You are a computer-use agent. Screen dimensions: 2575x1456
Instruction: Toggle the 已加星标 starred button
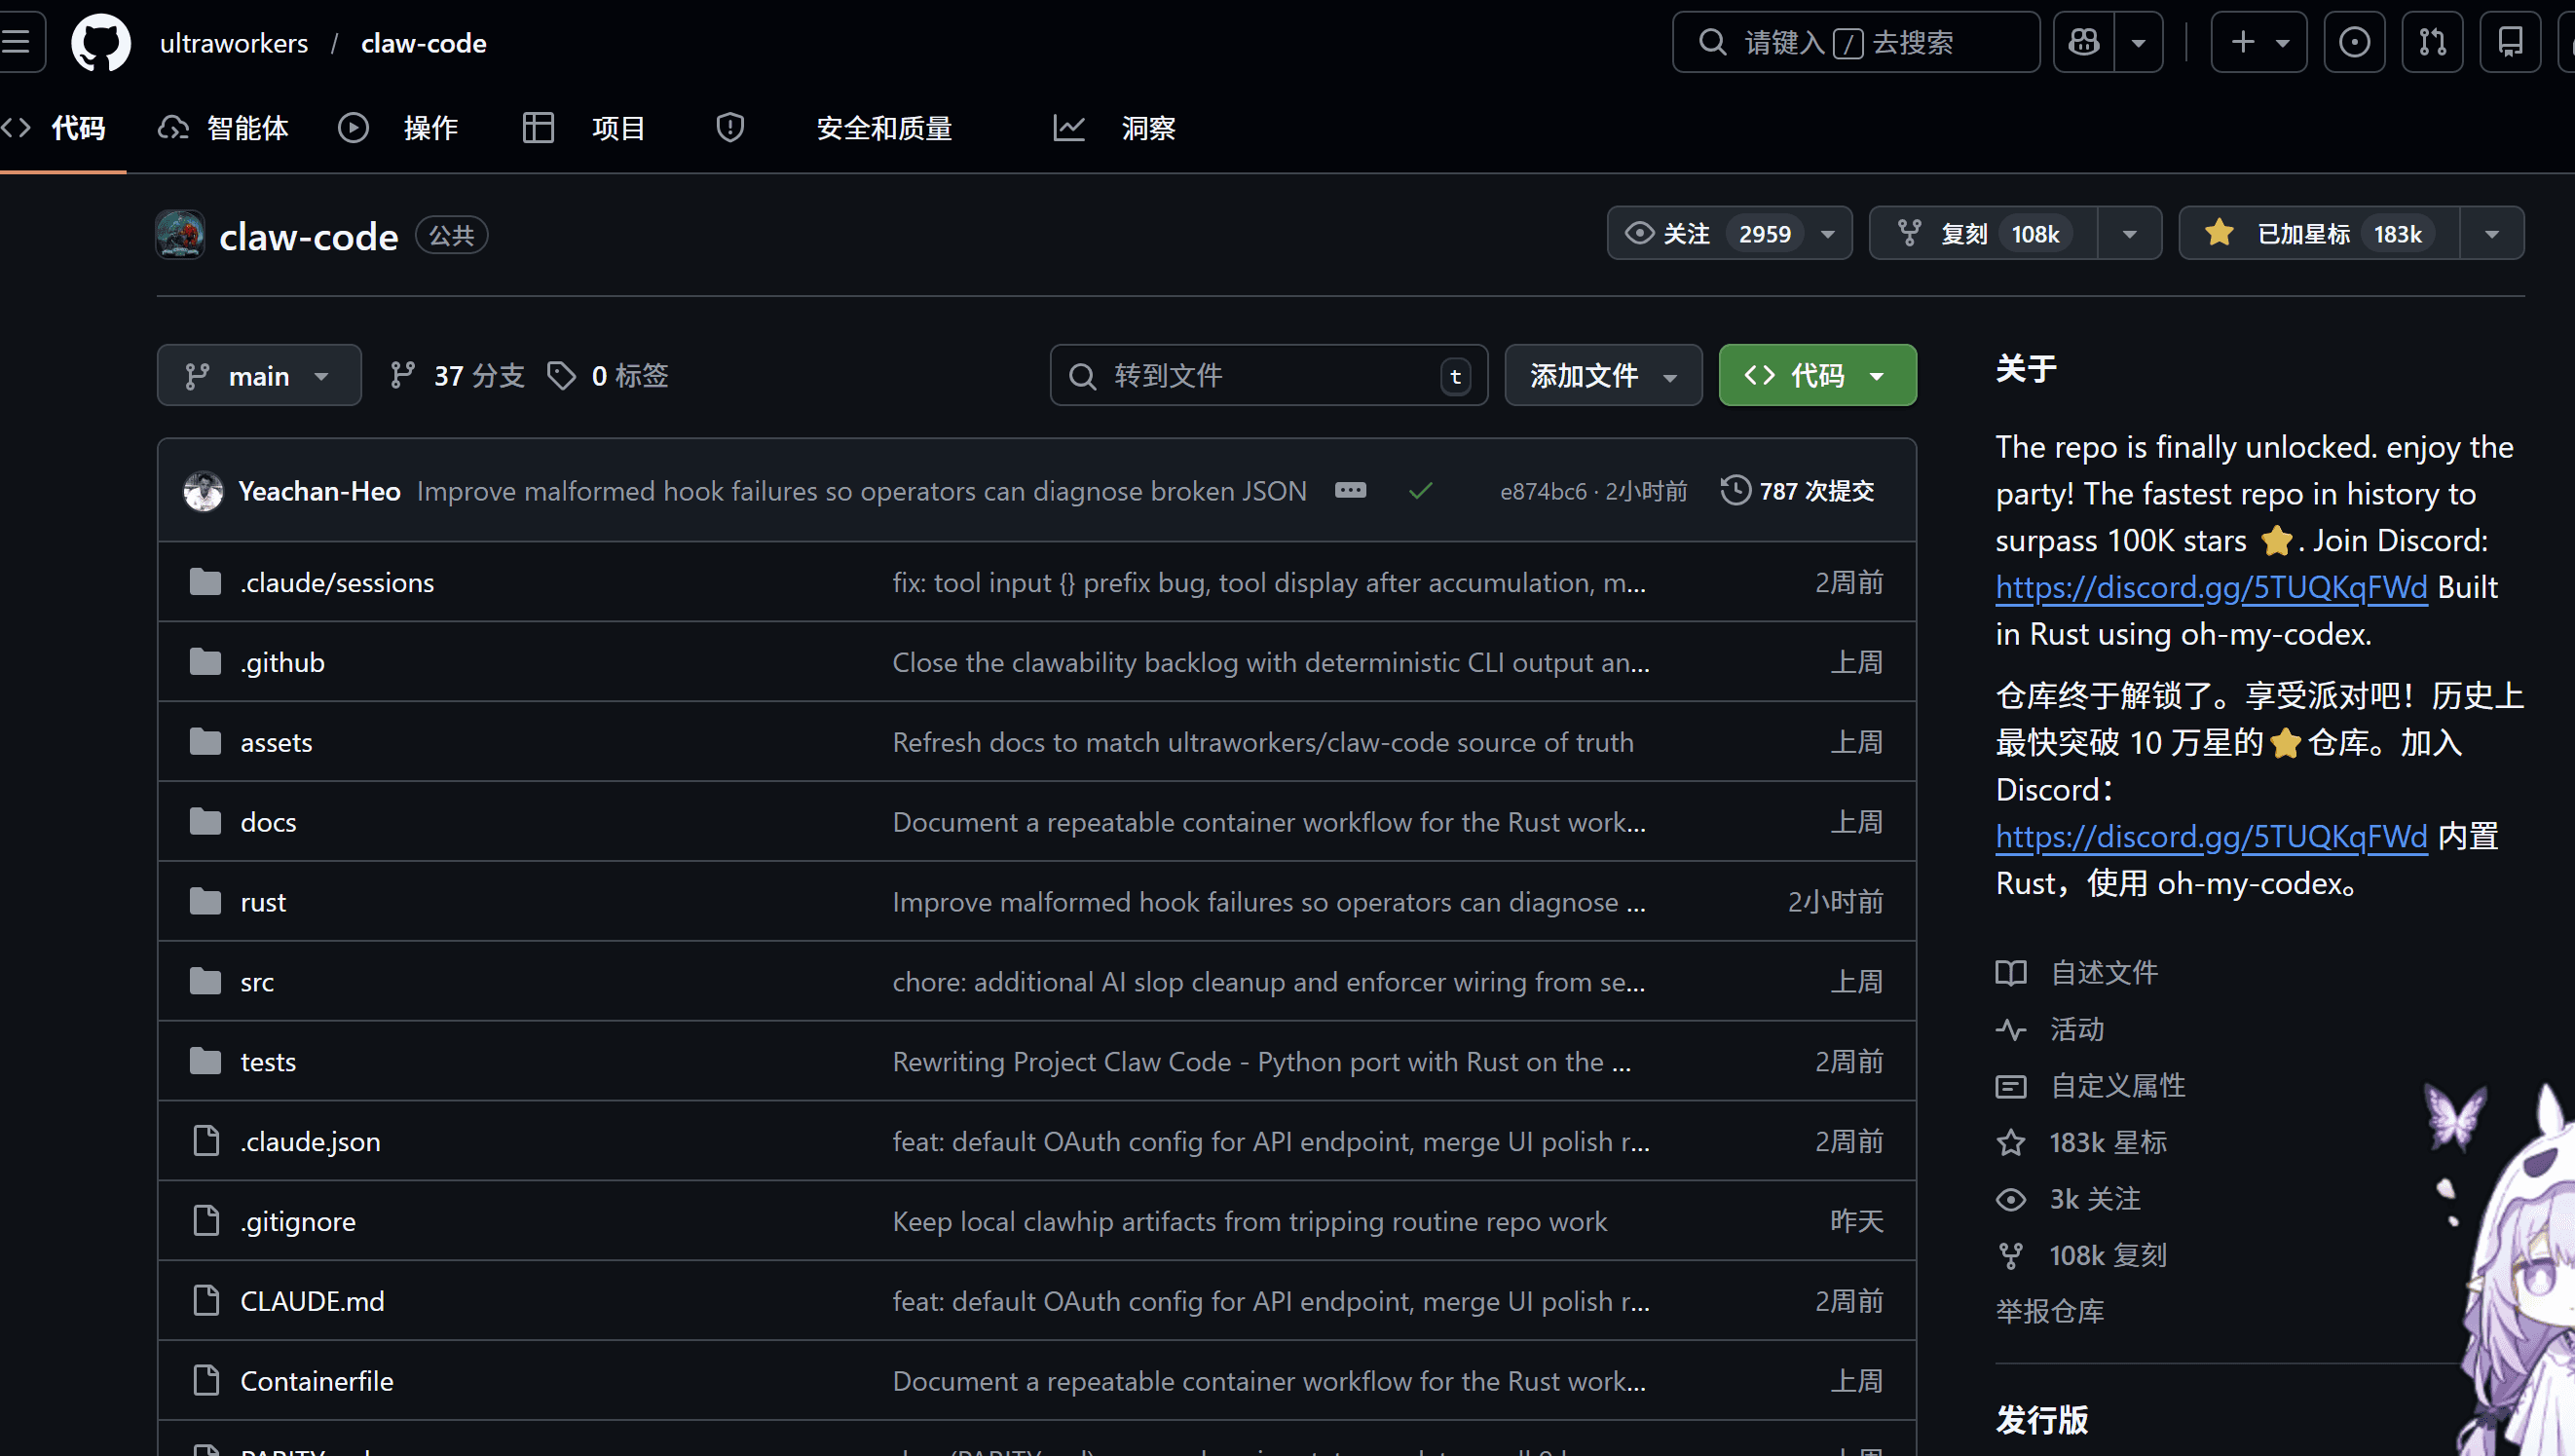tap(2319, 234)
